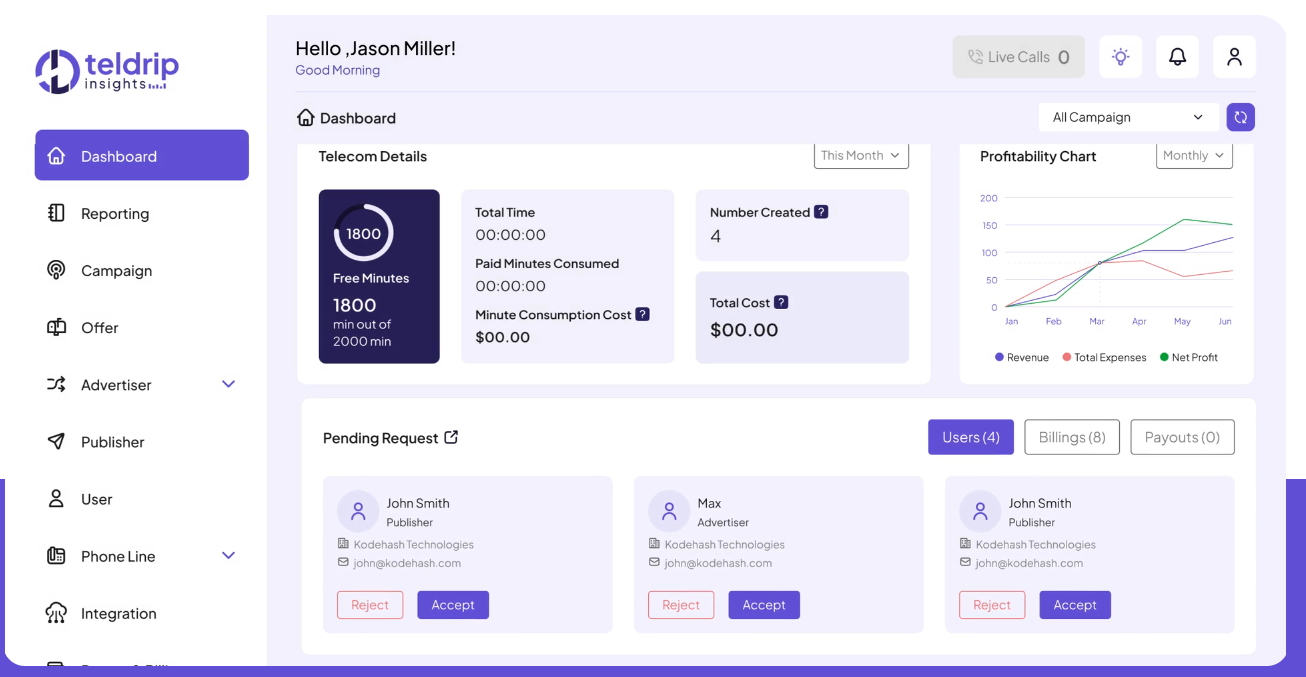Click the Number Created help icon
The image size is (1306, 677).
click(822, 212)
